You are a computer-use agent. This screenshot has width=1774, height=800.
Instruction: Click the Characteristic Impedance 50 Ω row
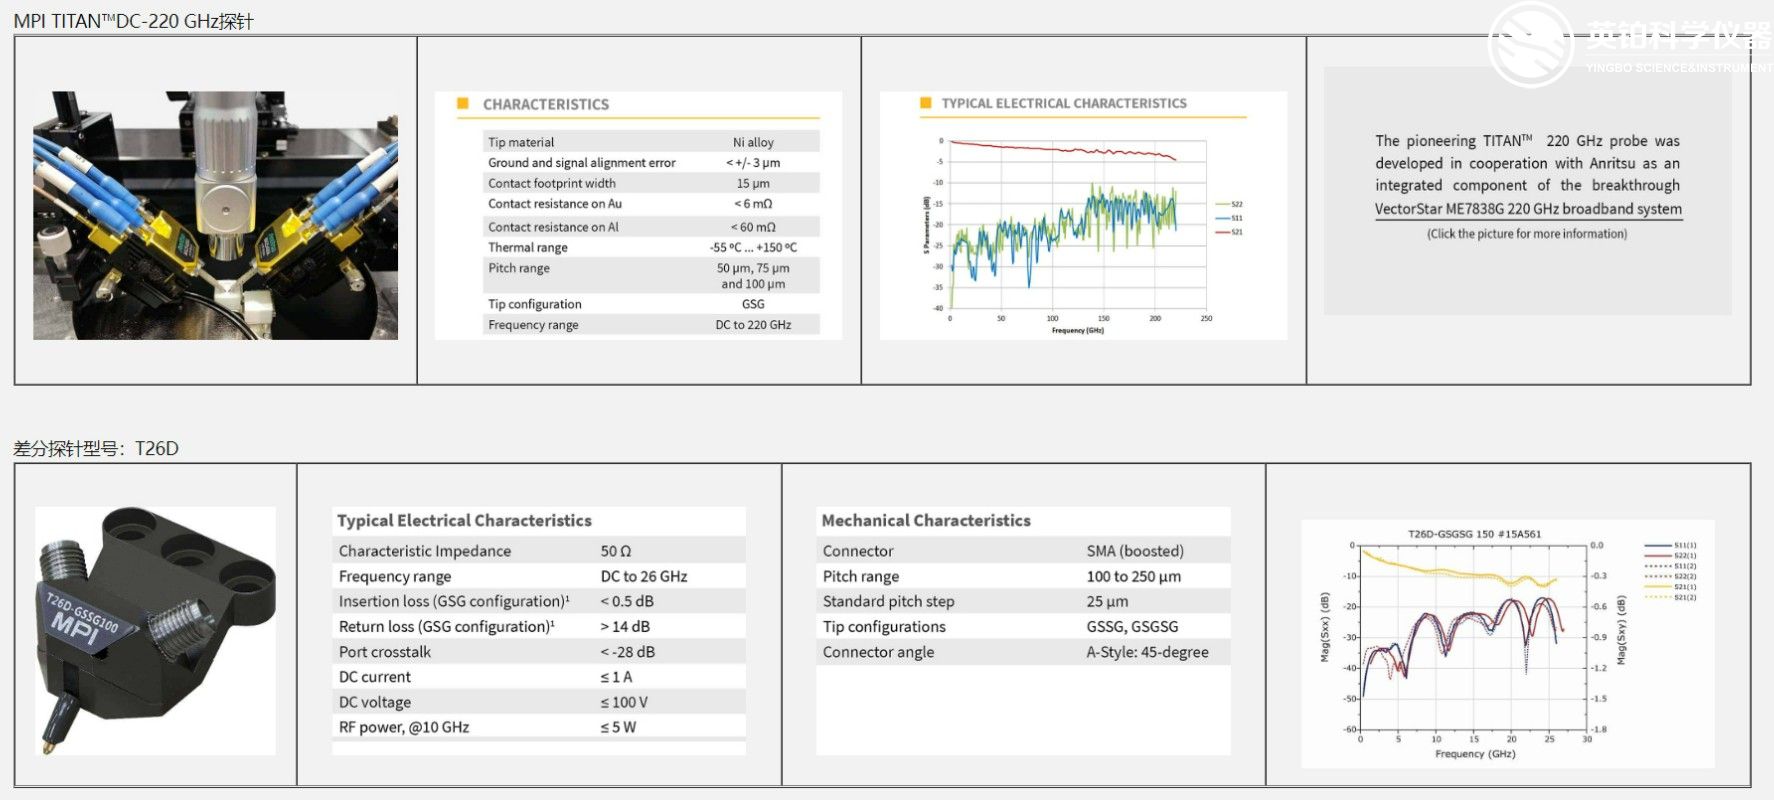click(x=538, y=551)
